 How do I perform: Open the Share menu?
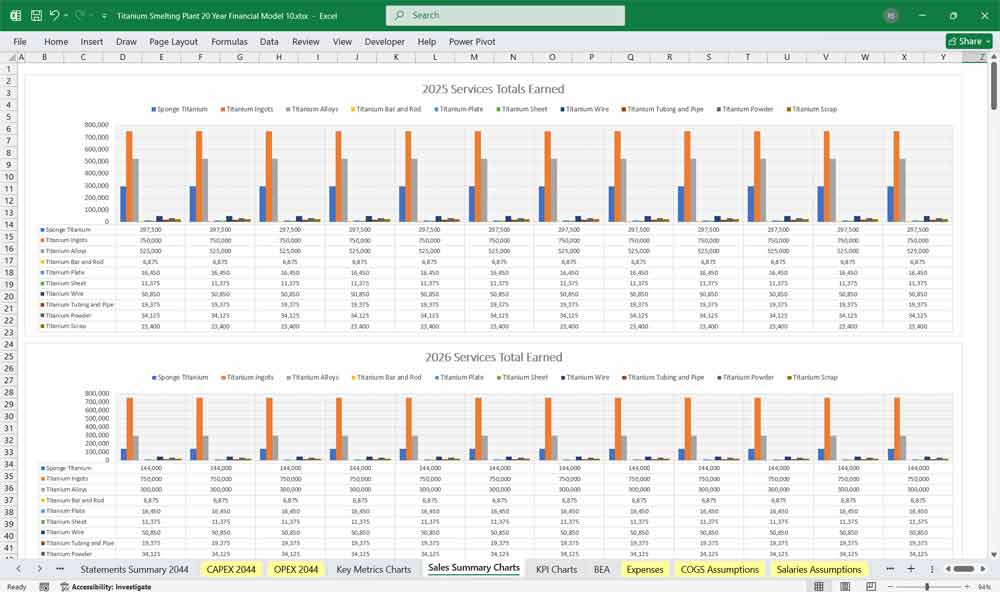968,41
